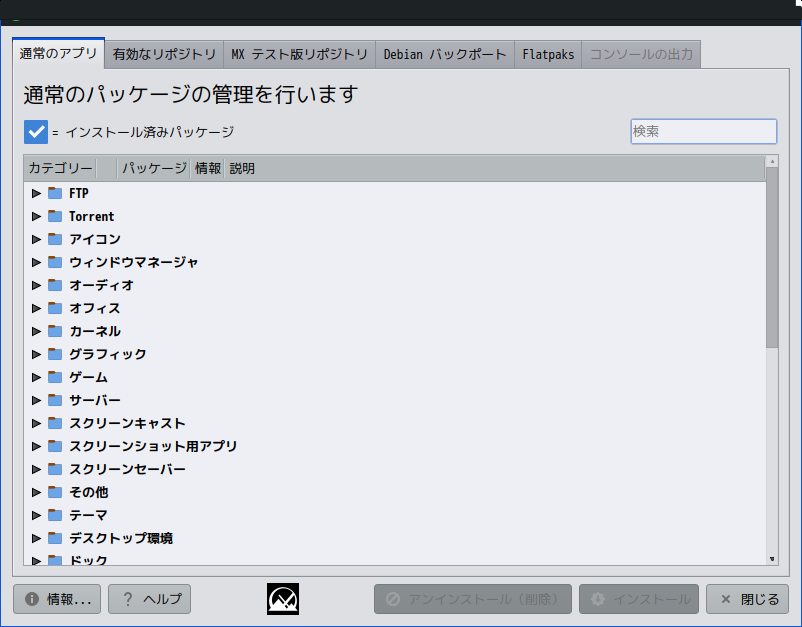
Task: Toggle the インストール済みパッケージ checkbox
Action: (x=36, y=132)
